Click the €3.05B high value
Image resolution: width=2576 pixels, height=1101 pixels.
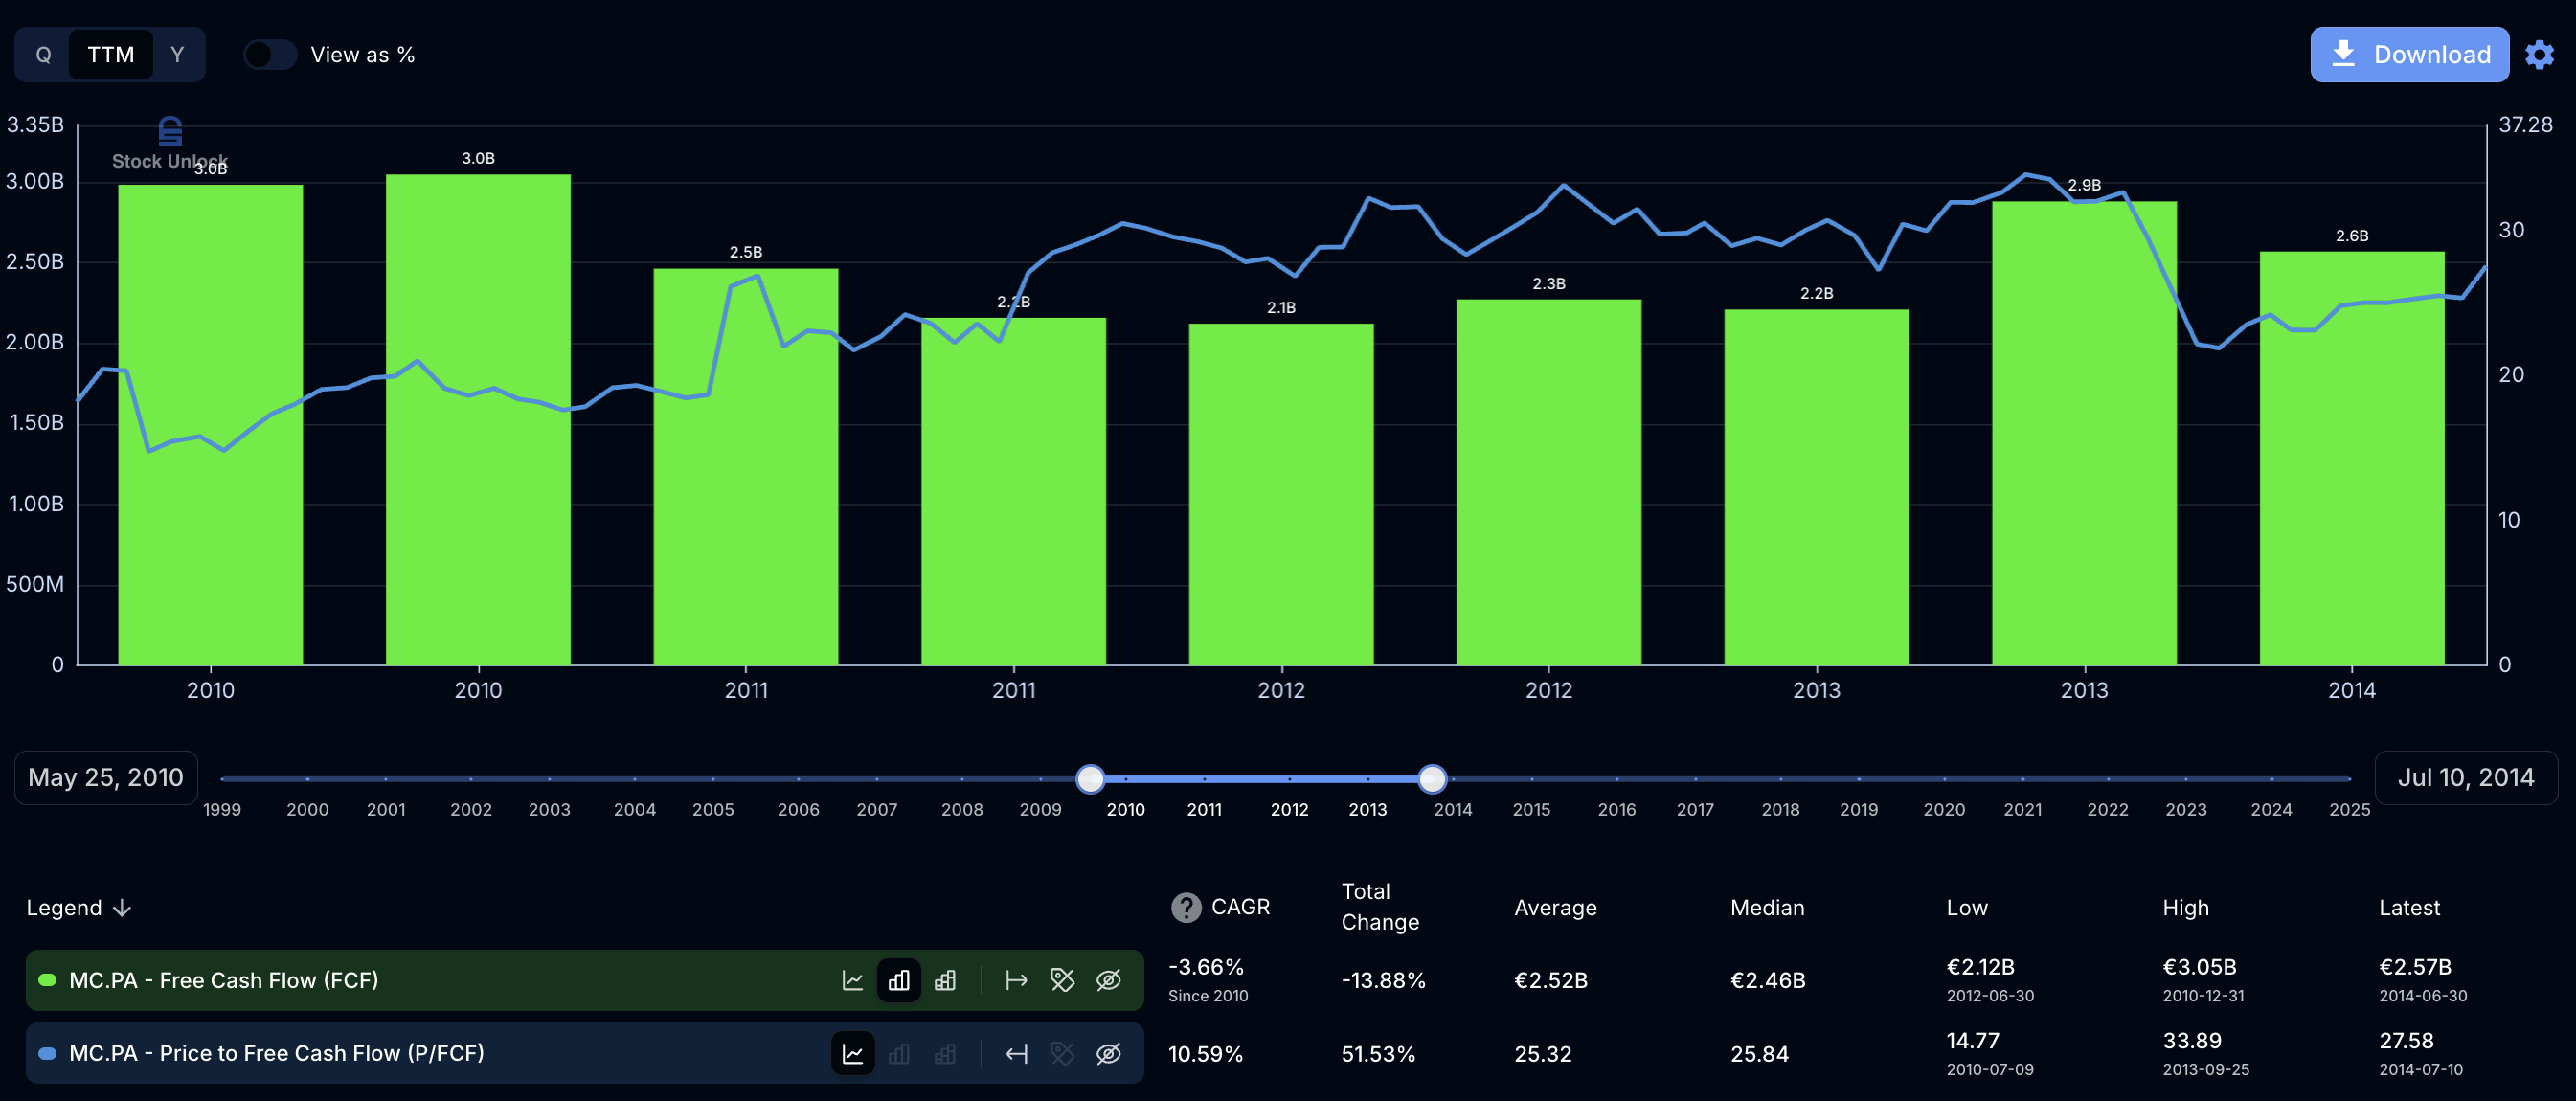(x=2199, y=967)
